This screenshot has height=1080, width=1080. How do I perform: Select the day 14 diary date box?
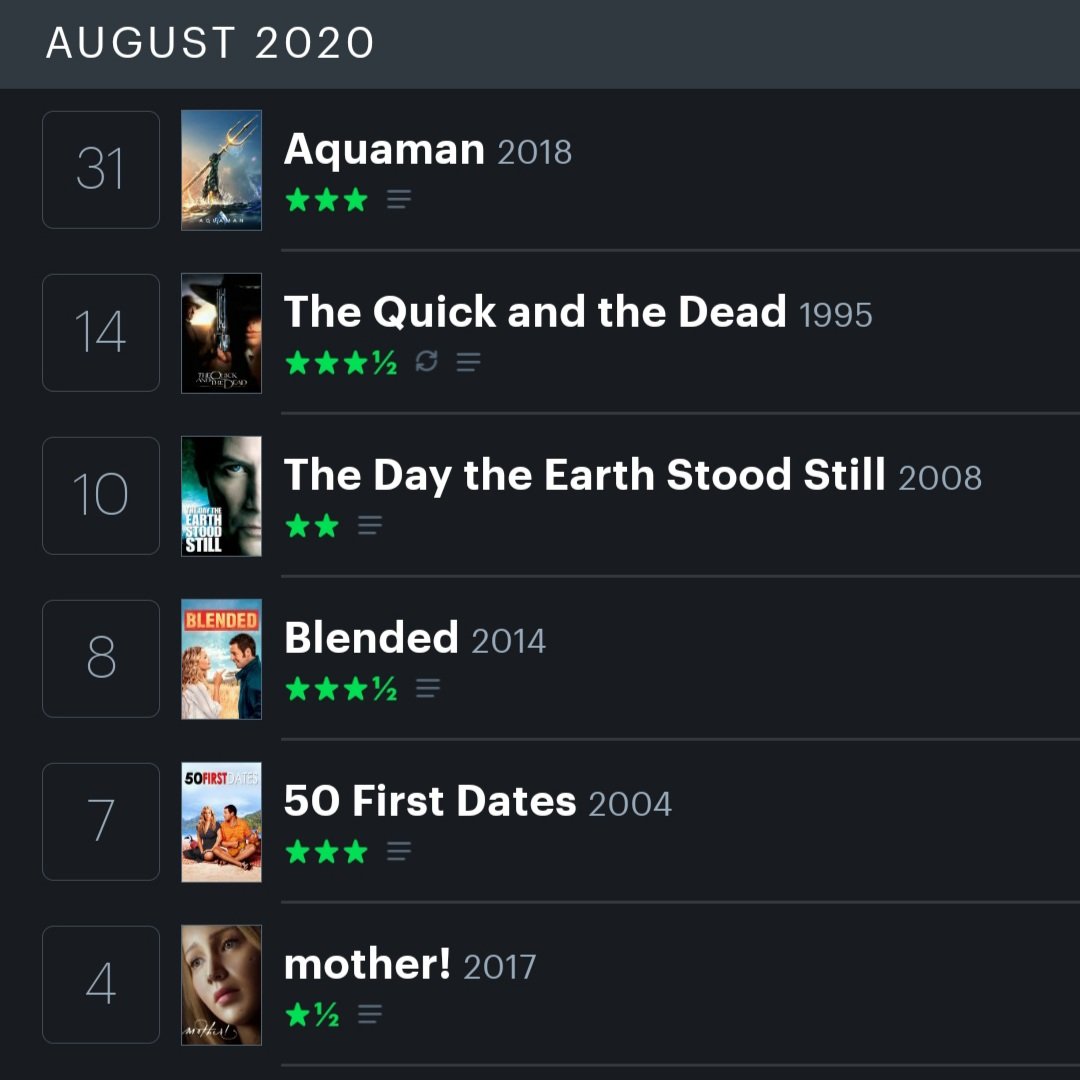[x=101, y=333]
